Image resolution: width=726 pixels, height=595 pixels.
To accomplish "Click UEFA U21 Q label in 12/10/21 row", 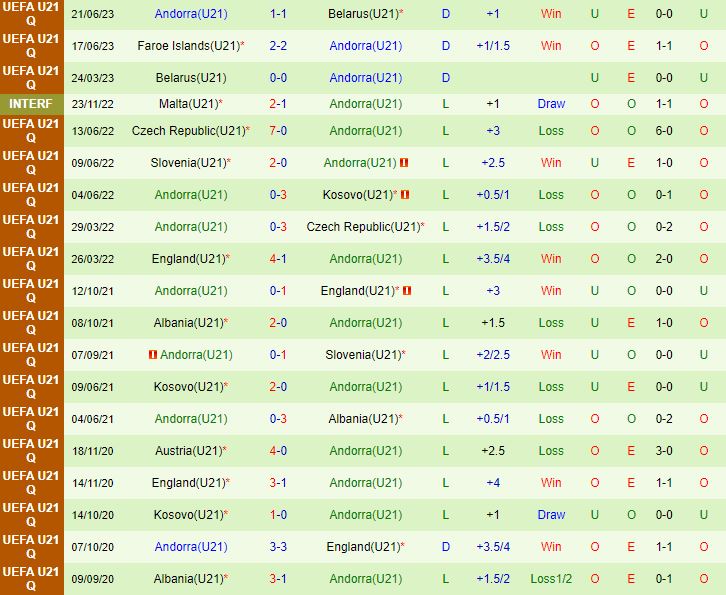I will (31, 291).
